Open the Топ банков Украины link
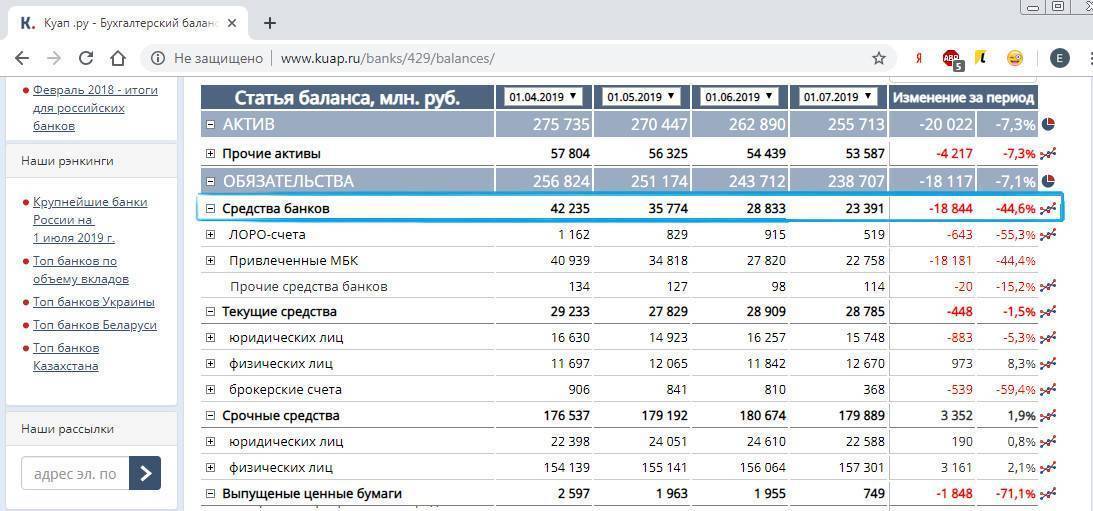Image resolution: width=1093 pixels, height=511 pixels. point(93,302)
